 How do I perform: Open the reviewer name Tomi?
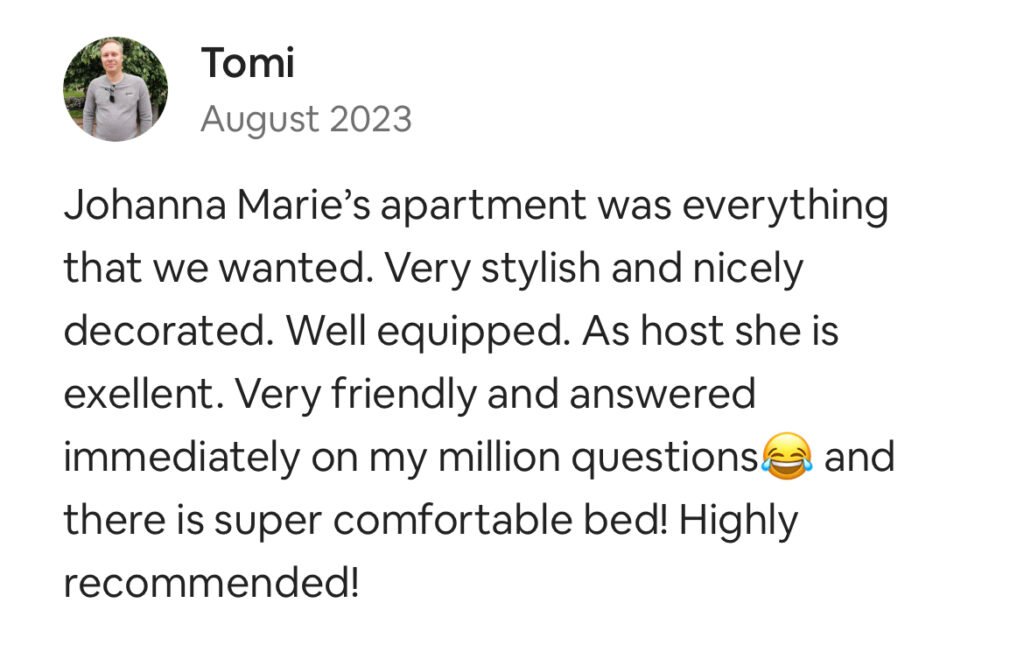(247, 63)
